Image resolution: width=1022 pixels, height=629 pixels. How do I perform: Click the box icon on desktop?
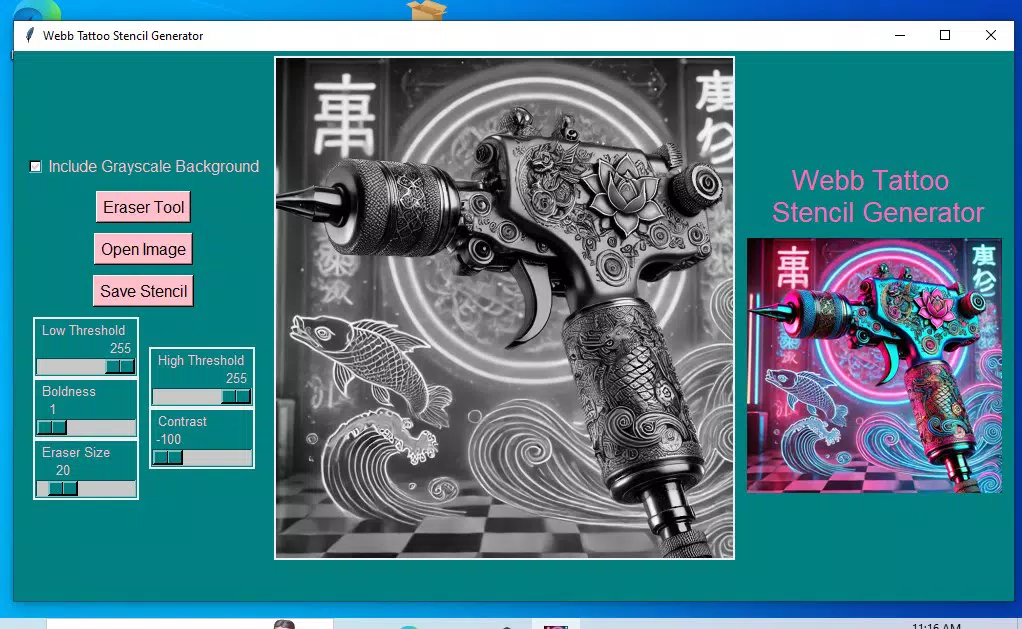pos(426,10)
